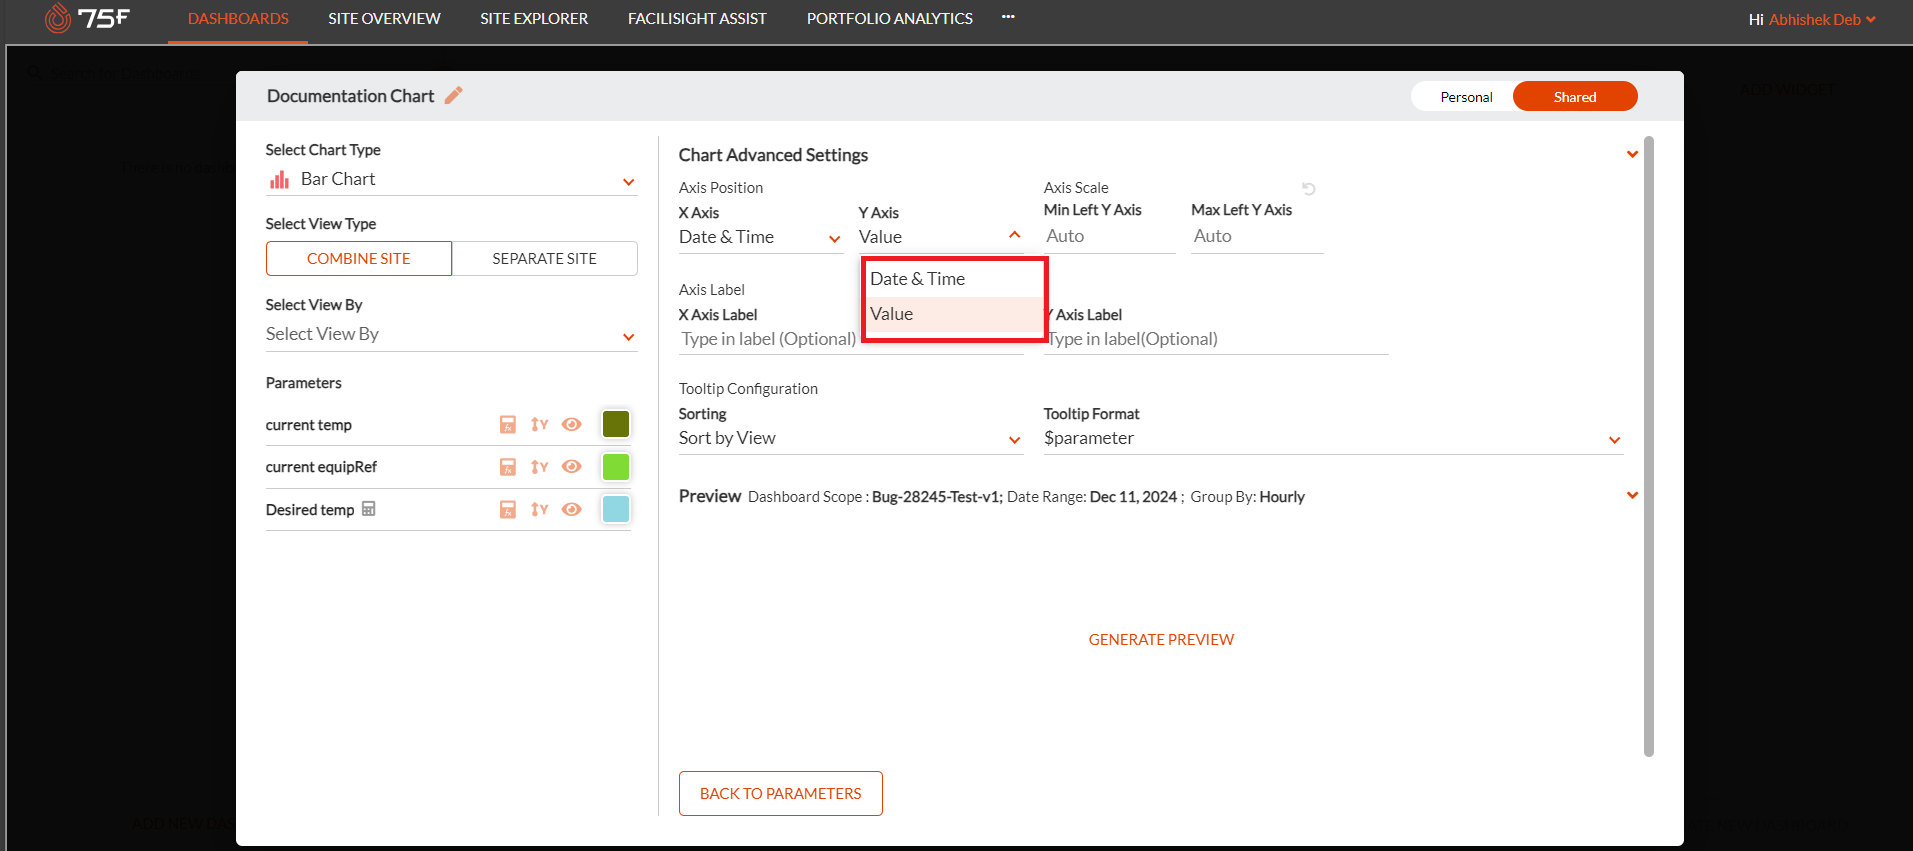Open the Sorting dropdown
Viewport: 1913px width, 851px height.
[851, 439]
